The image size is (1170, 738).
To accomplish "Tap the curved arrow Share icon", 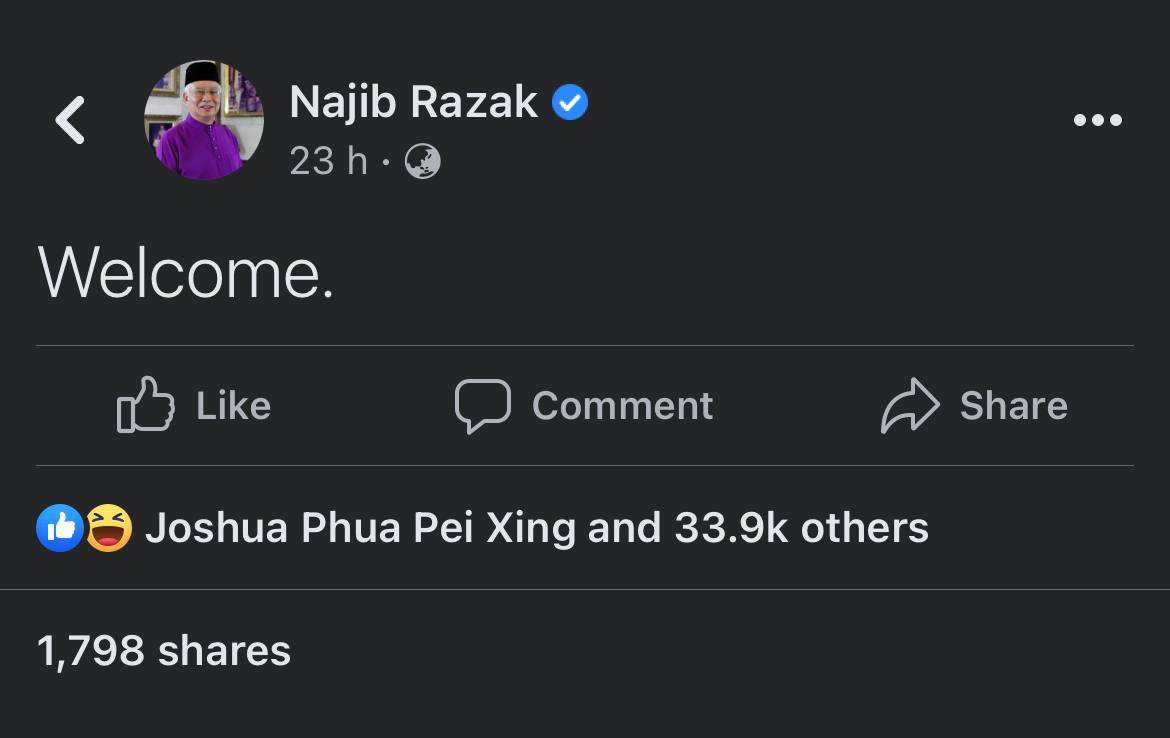I will click(910, 405).
